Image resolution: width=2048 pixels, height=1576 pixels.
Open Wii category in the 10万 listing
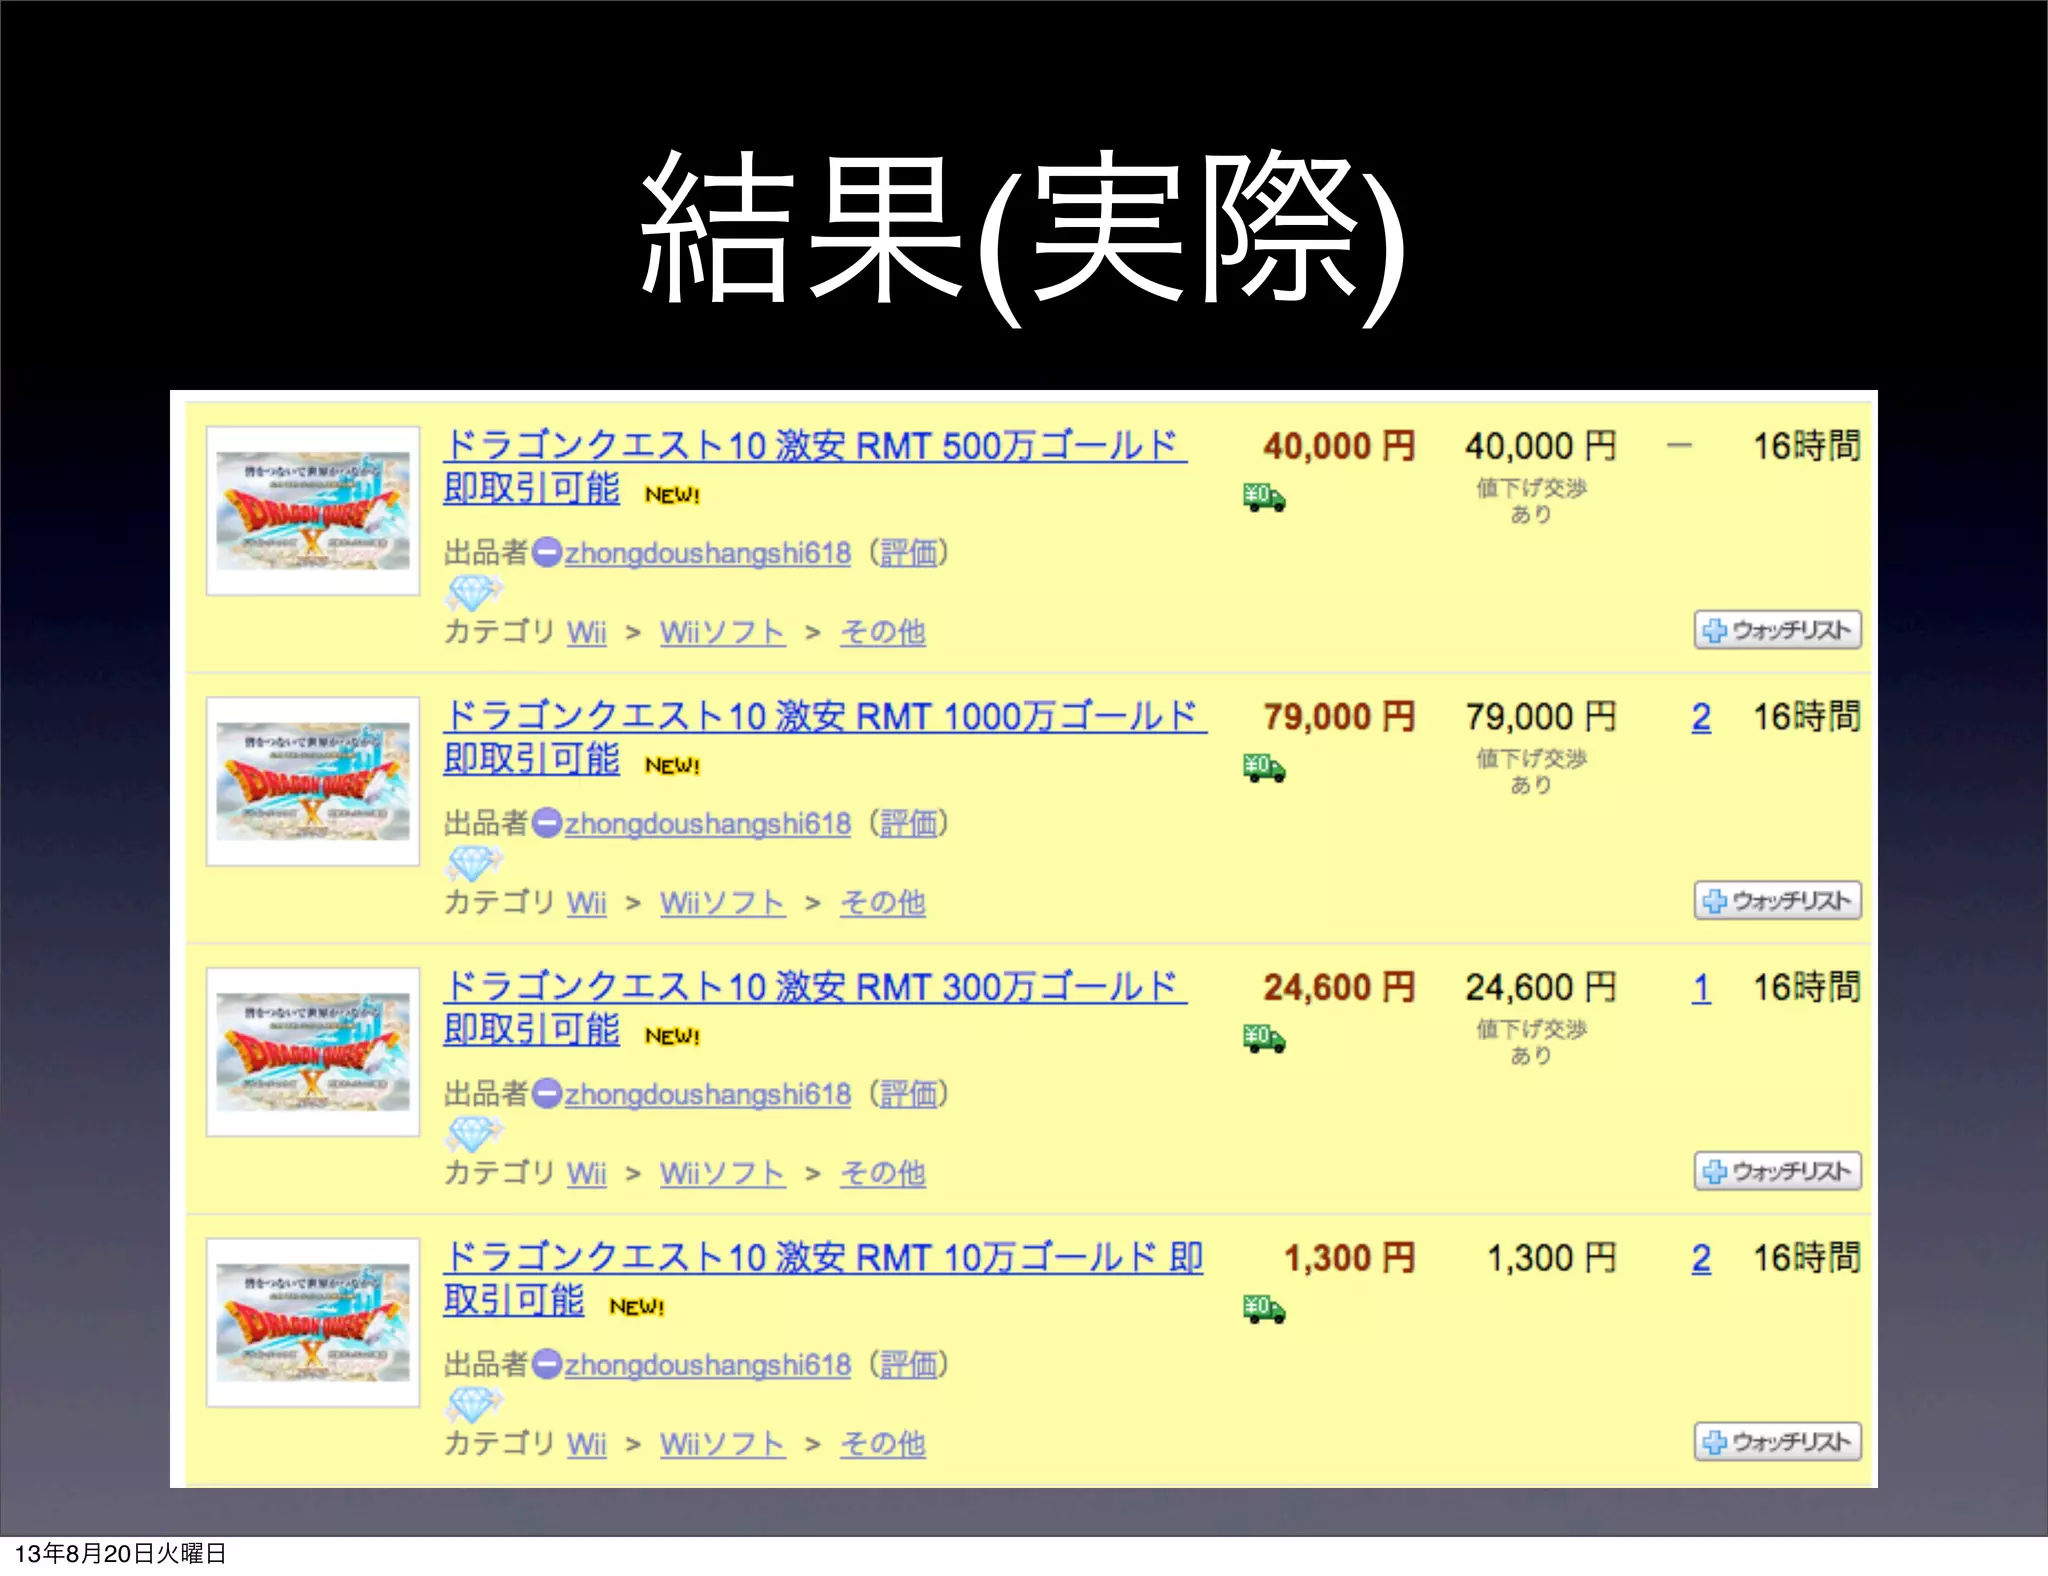tap(587, 1444)
